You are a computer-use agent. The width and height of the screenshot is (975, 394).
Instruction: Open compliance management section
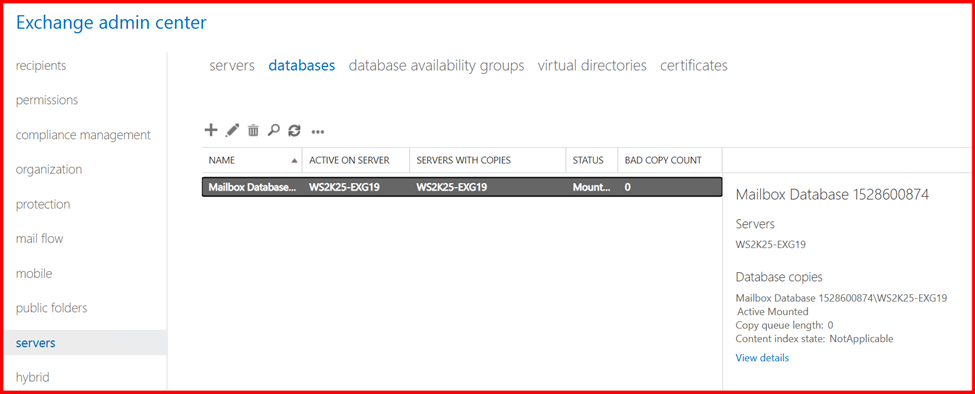(x=83, y=135)
